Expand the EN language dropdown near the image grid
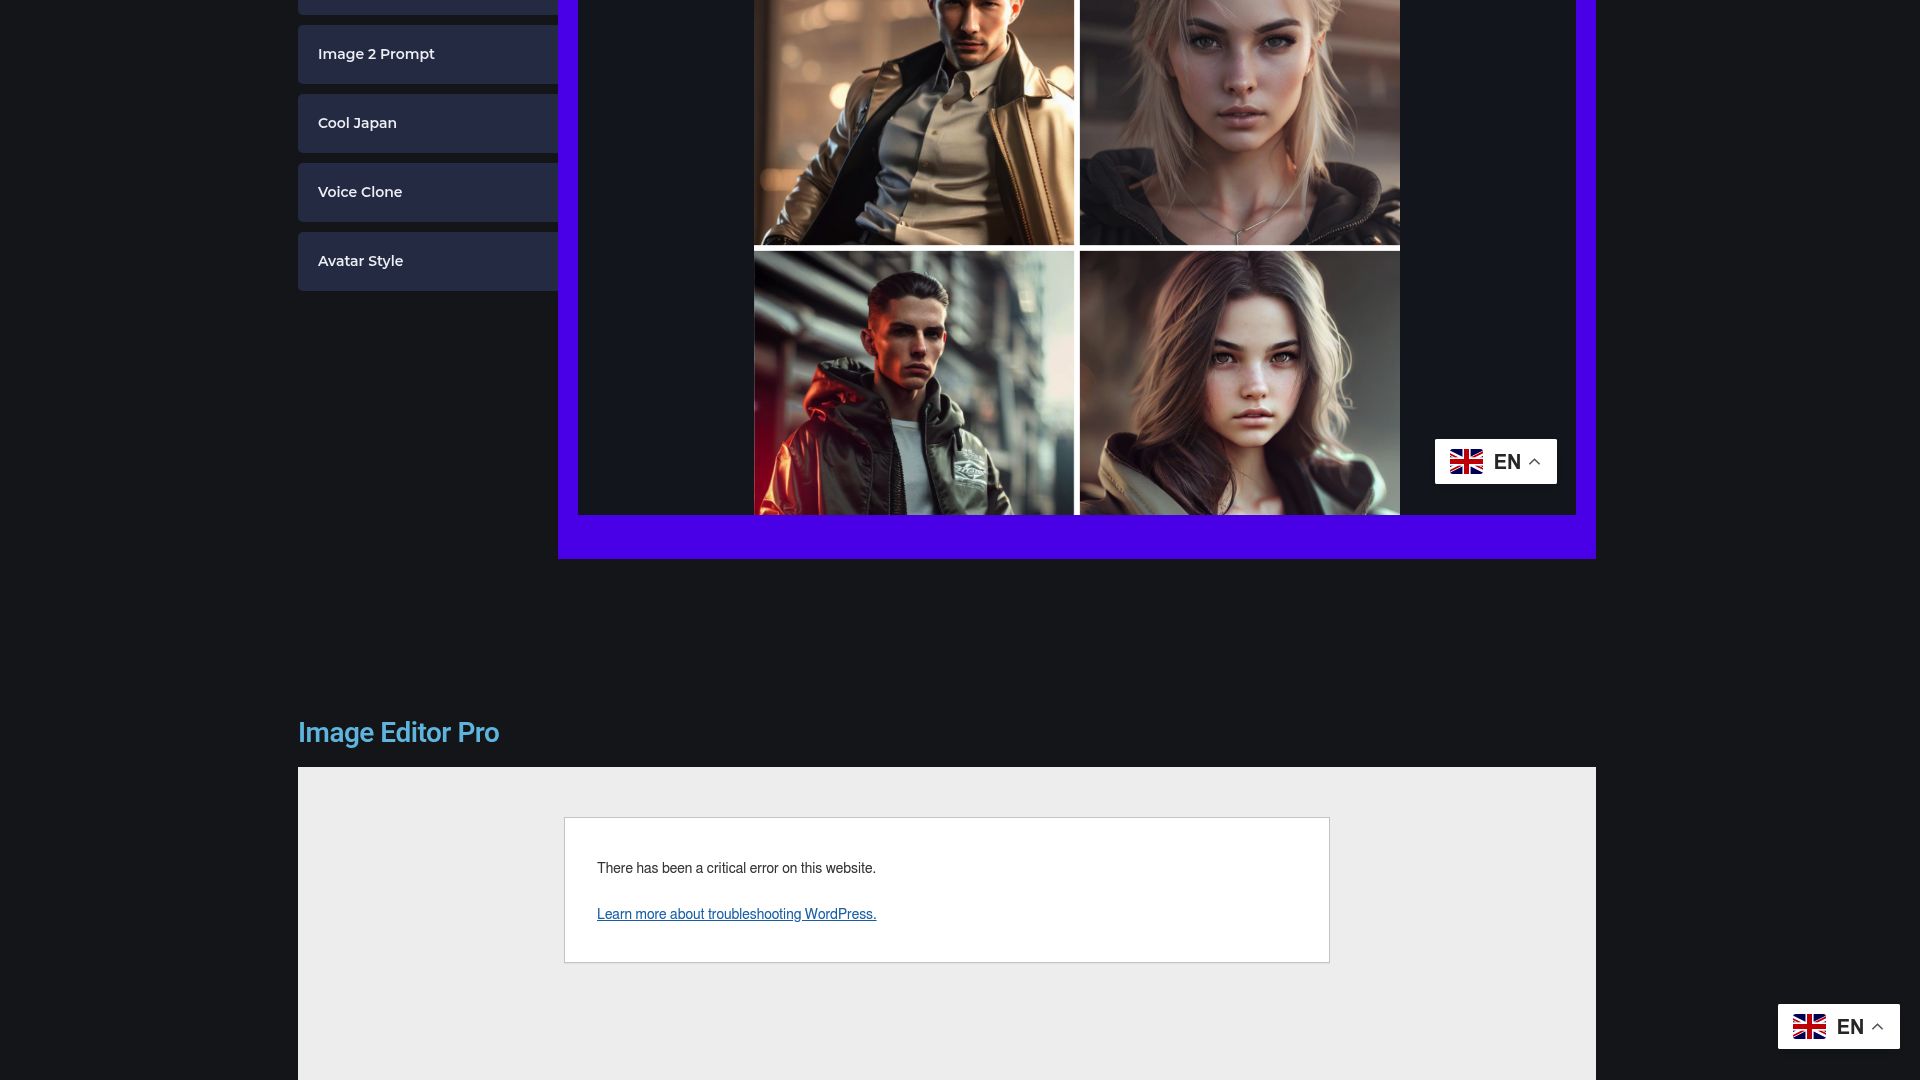Viewport: 1920px width, 1080px height. 1496,461
